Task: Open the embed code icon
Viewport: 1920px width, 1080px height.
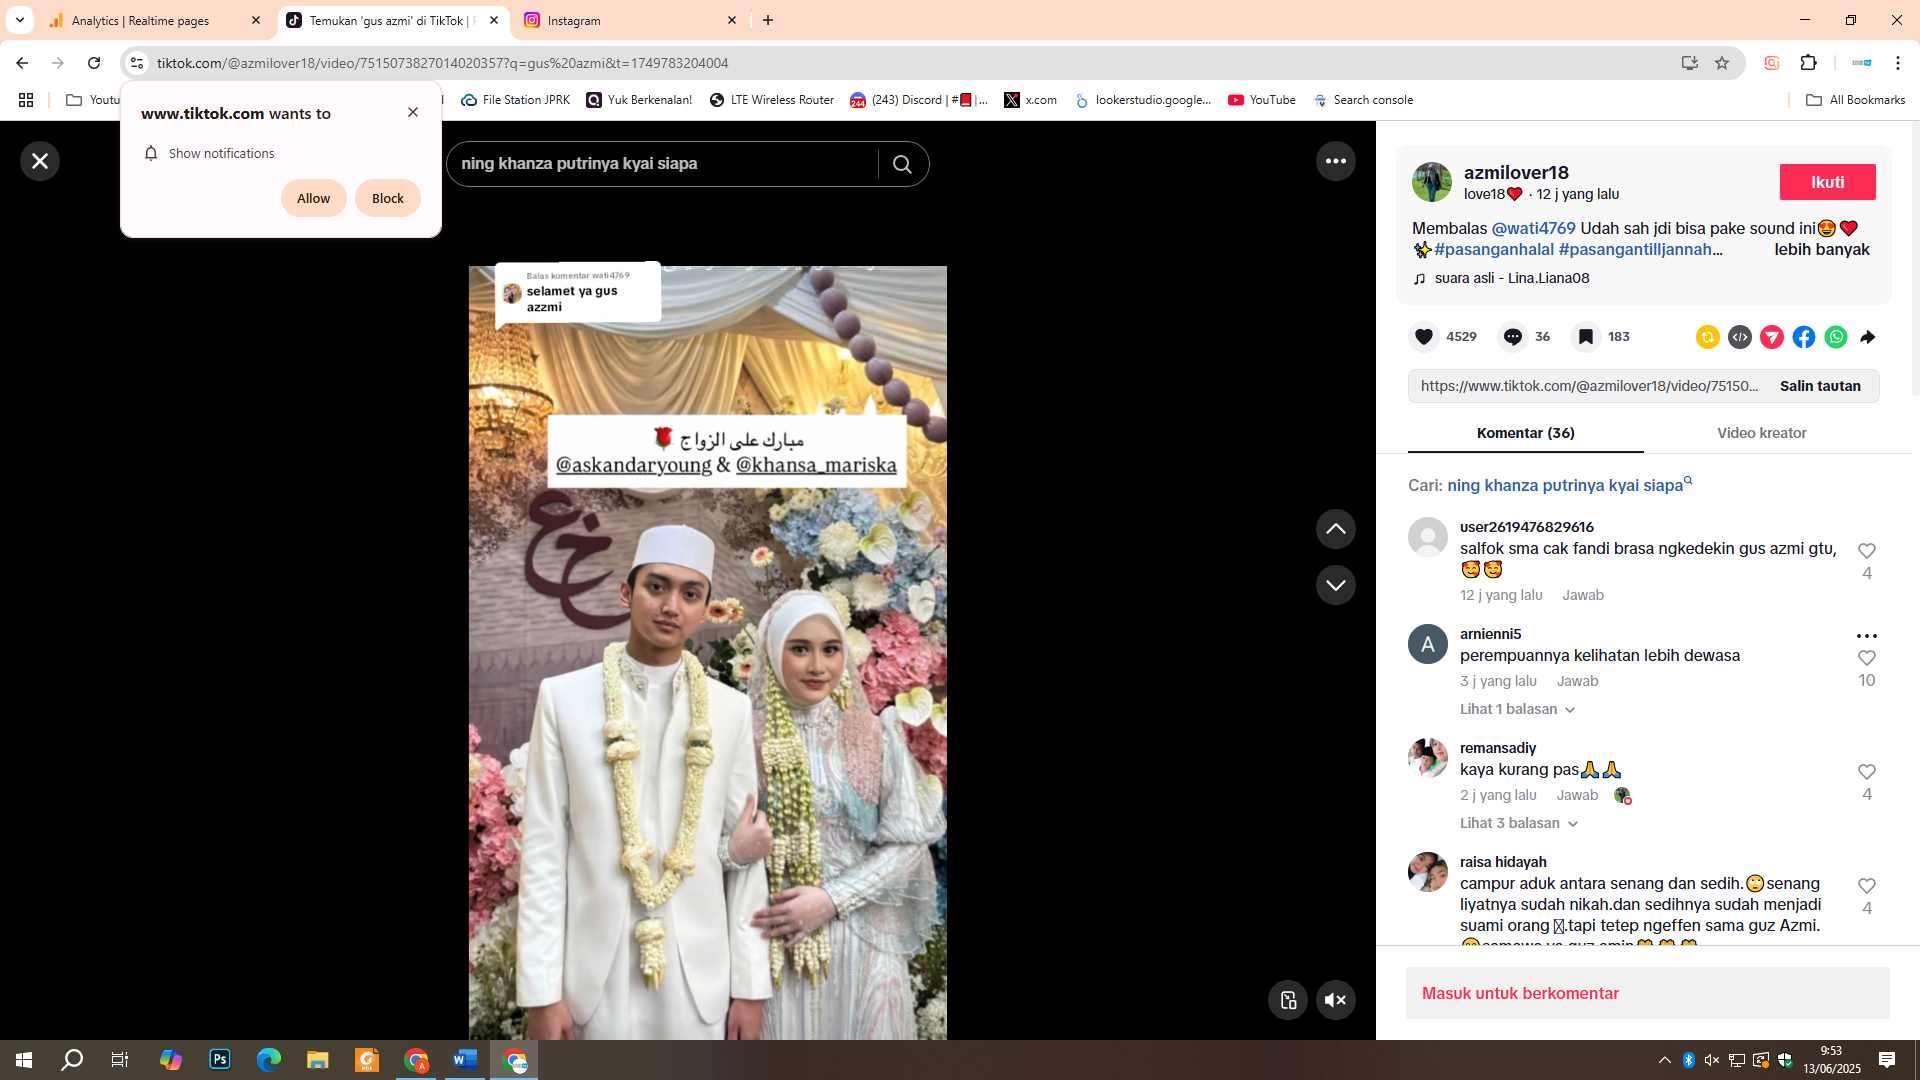Action: [1740, 337]
